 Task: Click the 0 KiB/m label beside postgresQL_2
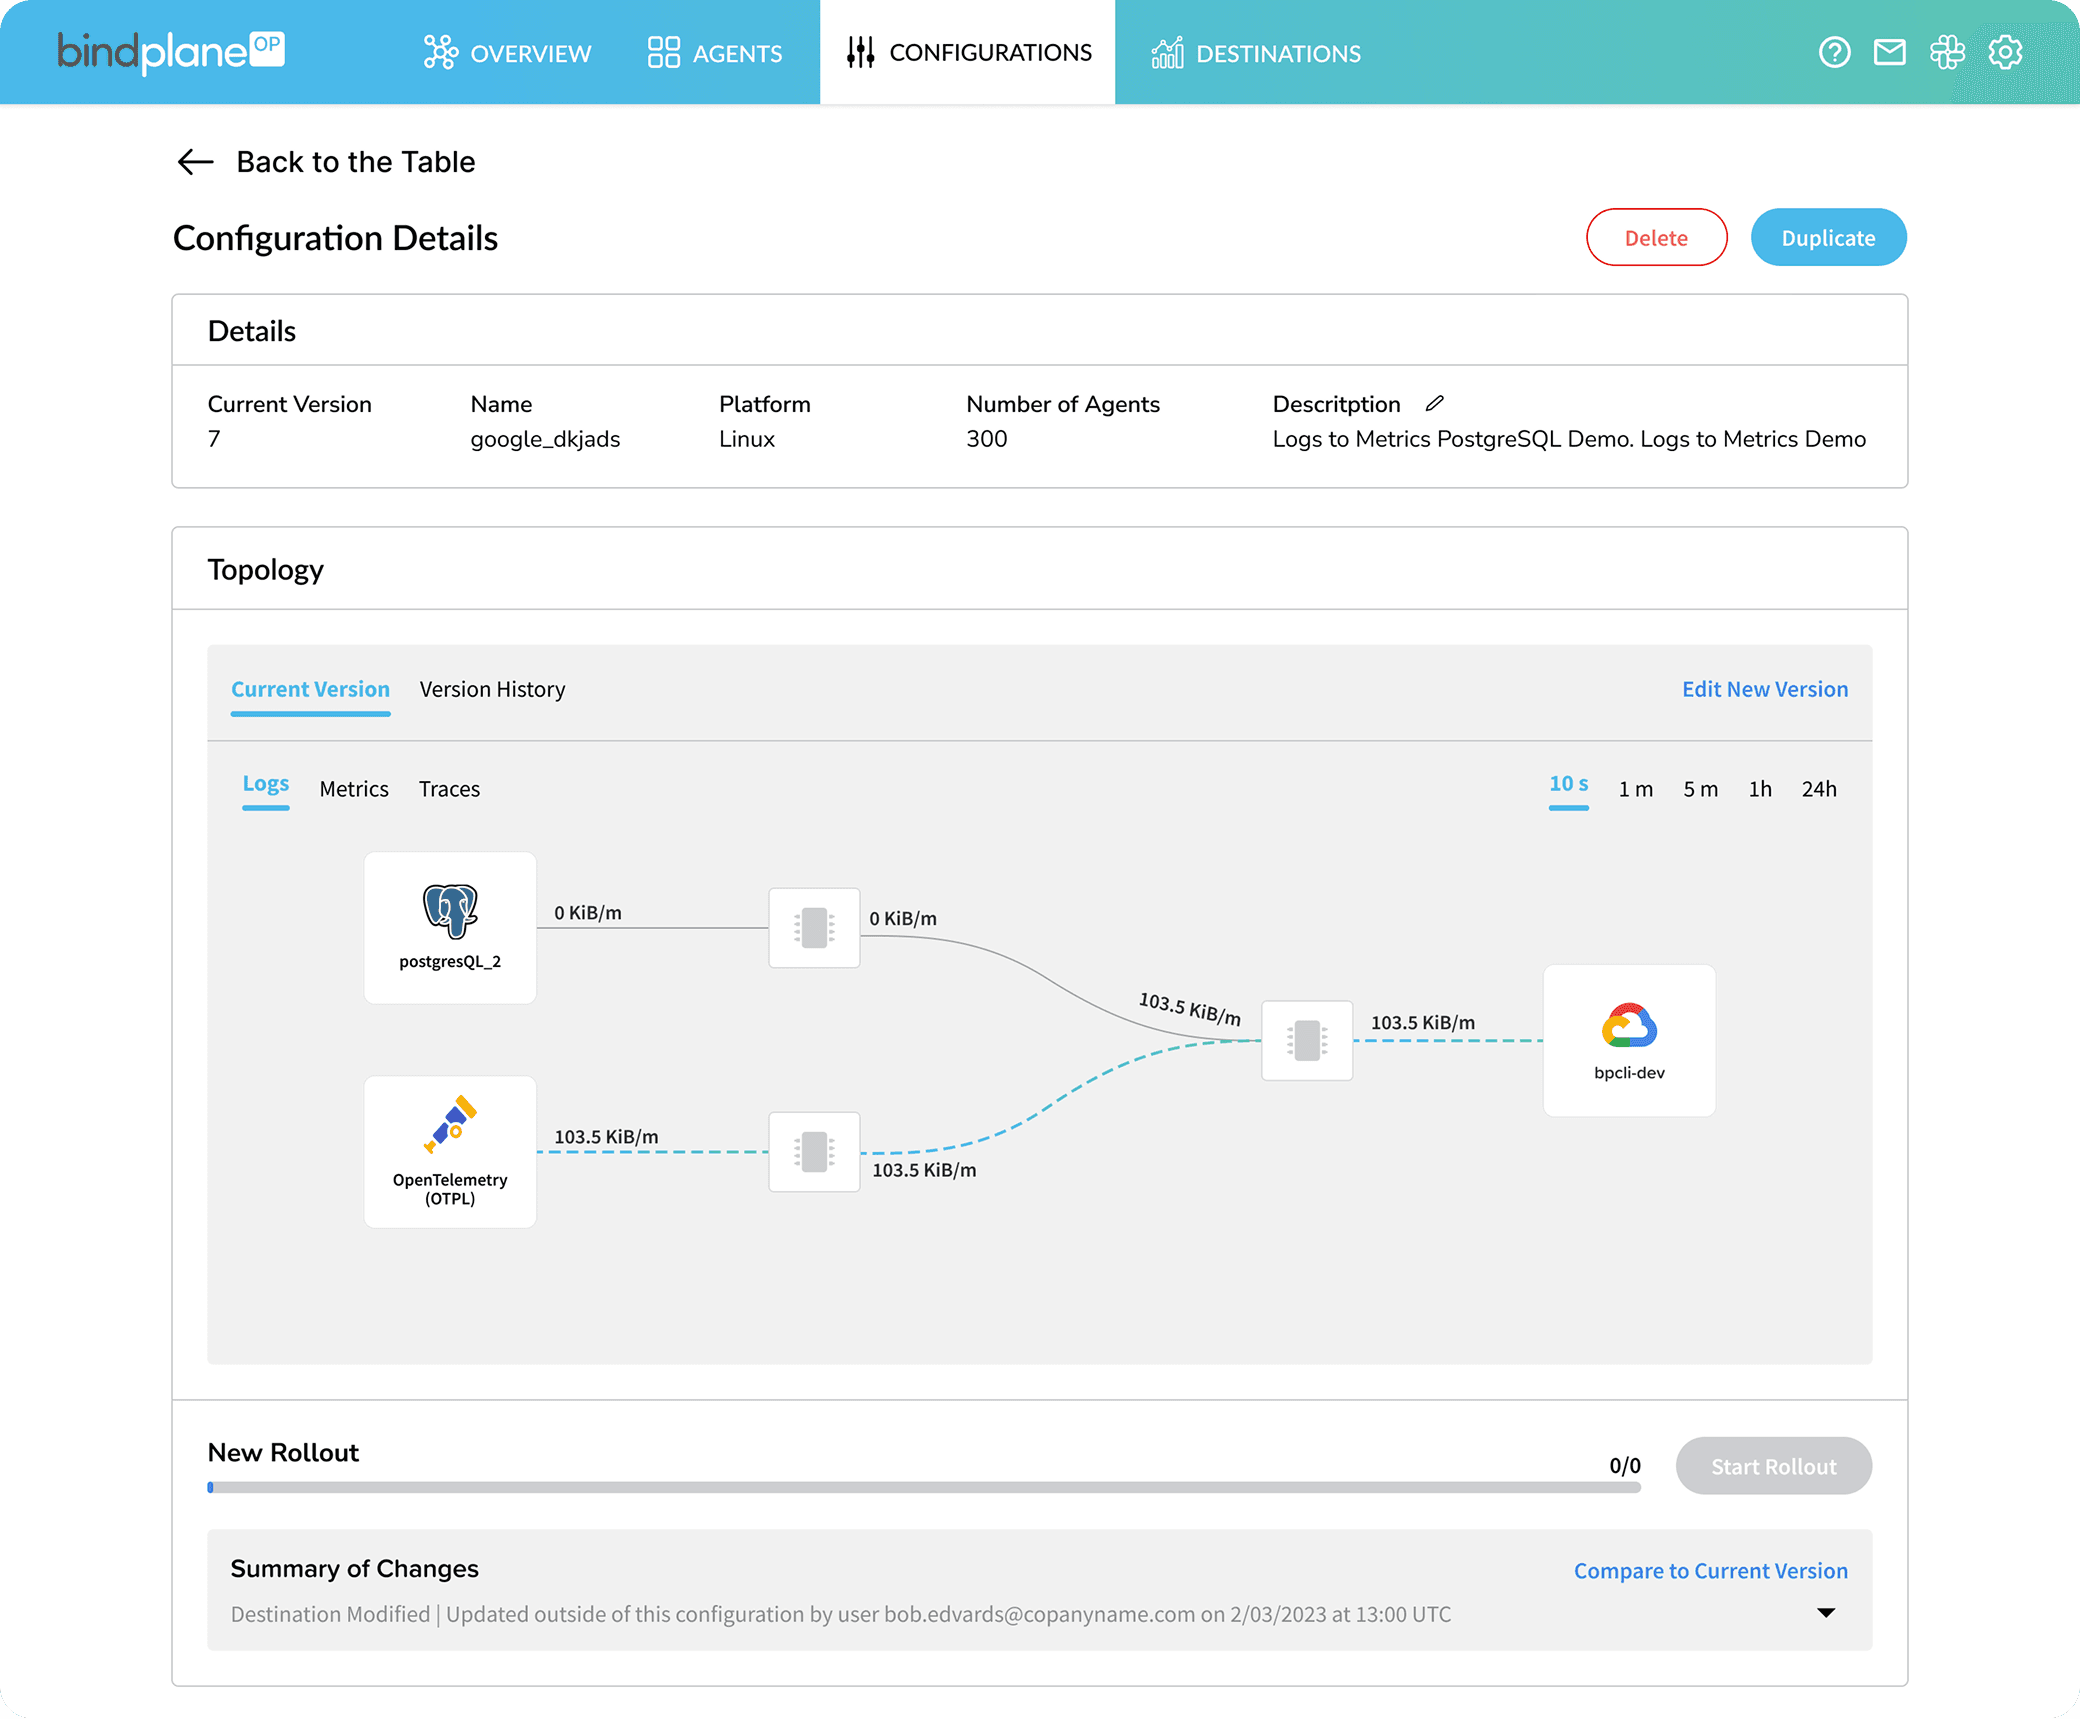[x=588, y=912]
